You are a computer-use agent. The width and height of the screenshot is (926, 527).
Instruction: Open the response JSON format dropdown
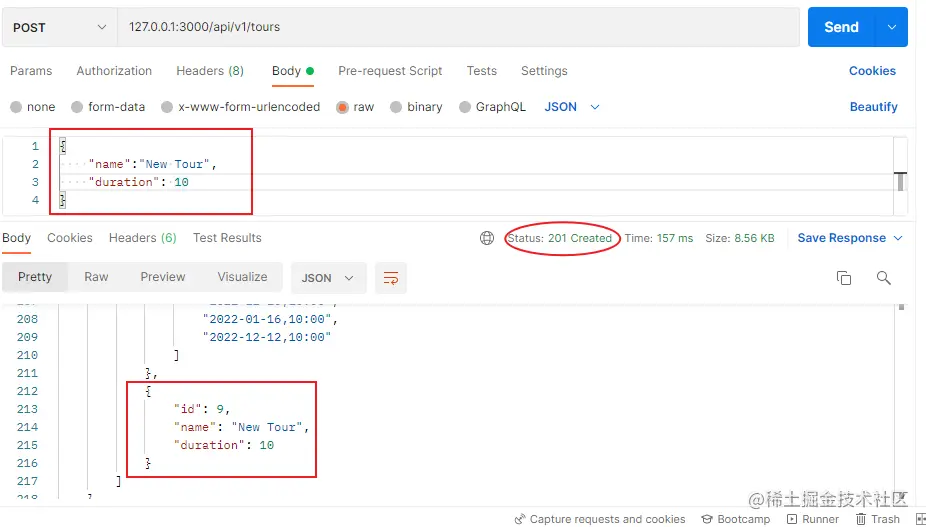pyautogui.click(x=328, y=278)
